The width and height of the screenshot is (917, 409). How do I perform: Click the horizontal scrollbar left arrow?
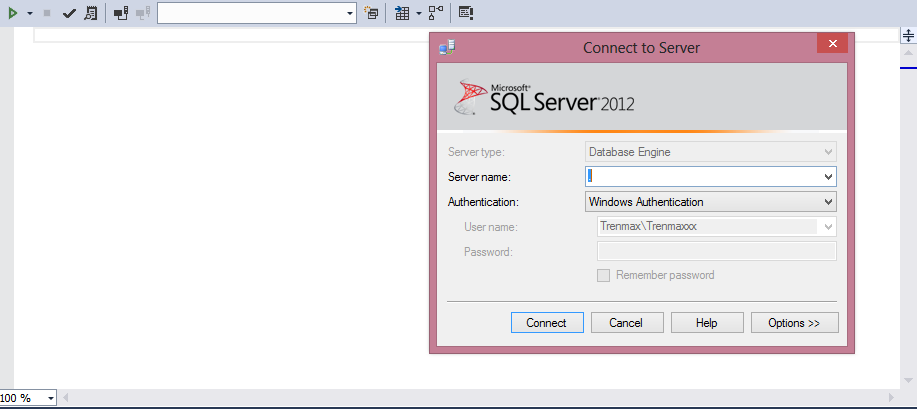[x=65, y=398]
